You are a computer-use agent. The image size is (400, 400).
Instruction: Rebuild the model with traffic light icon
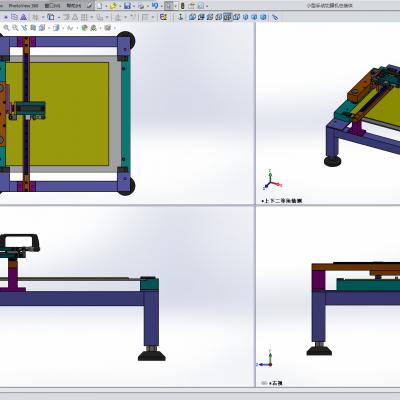click(x=182, y=6)
